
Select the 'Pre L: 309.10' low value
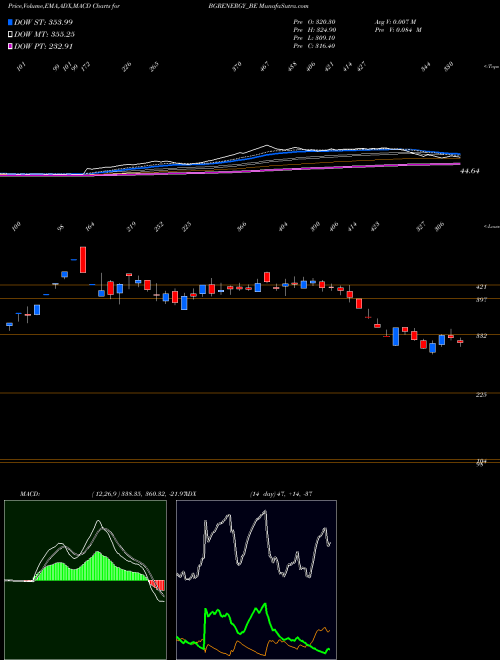pos(314,38)
